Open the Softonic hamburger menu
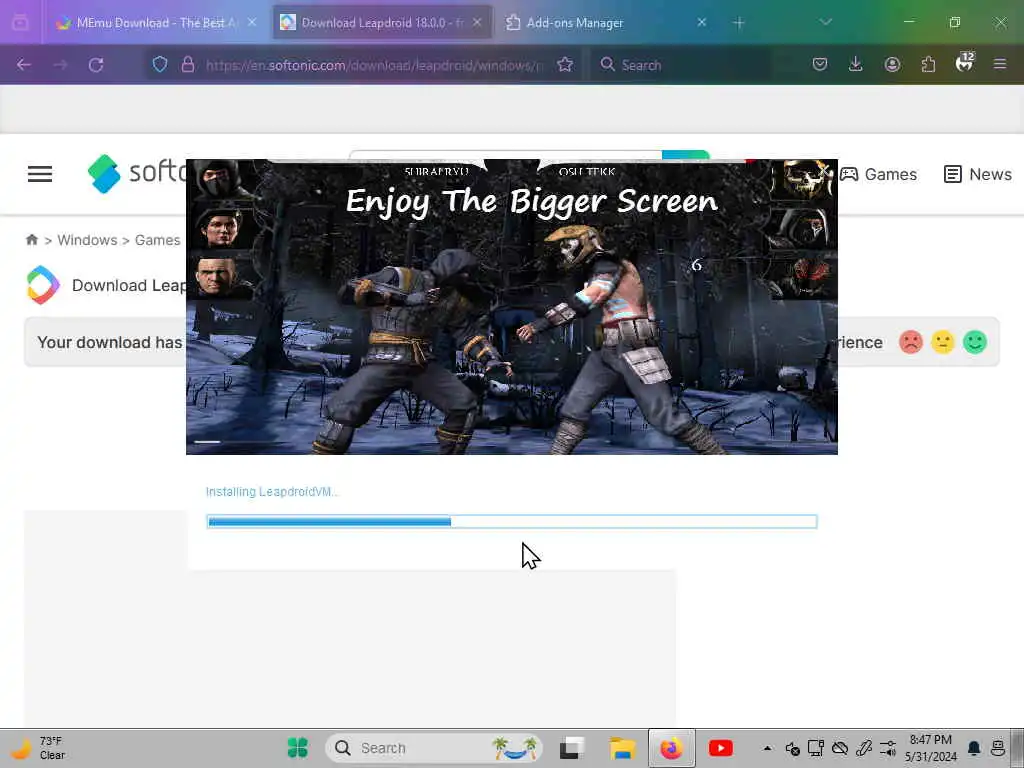This screenshot has height=768, width=1024. tap(40, 174)
